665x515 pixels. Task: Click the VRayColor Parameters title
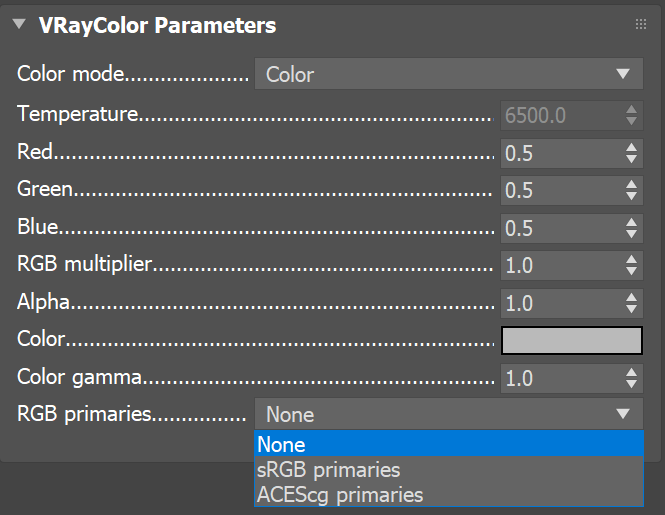157,25
